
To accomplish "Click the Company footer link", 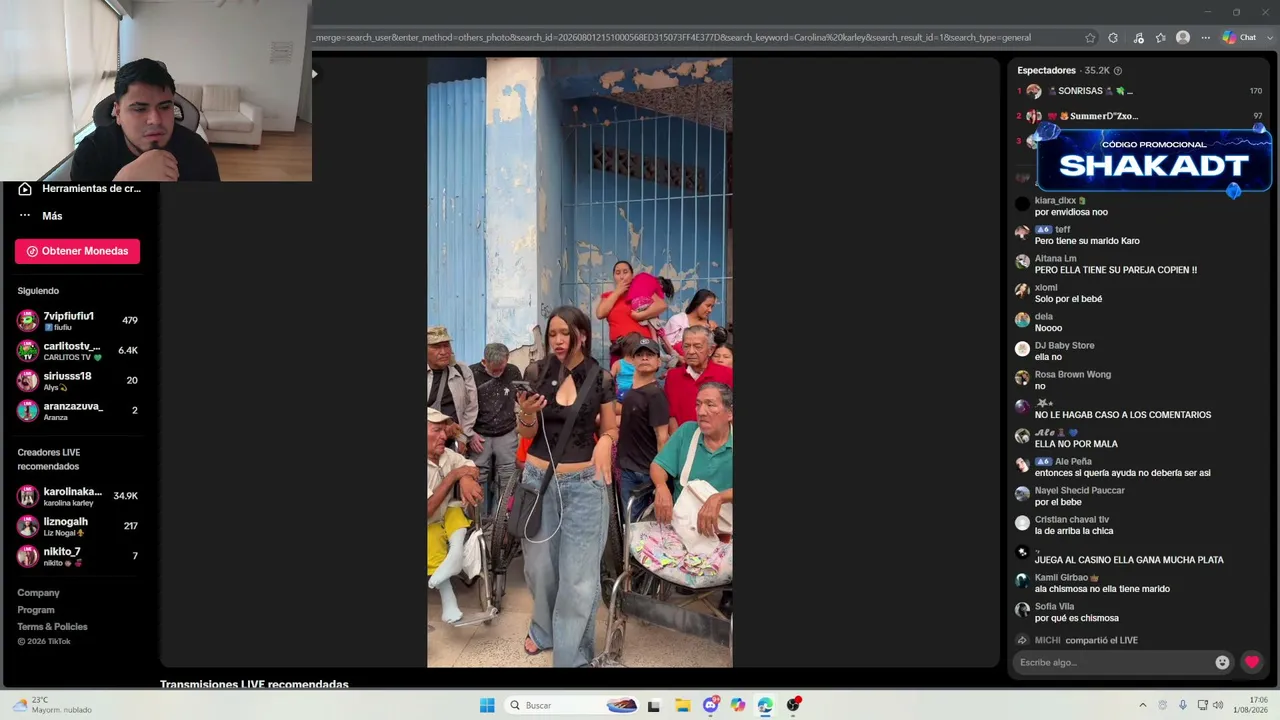I will (x=38, y=593).
